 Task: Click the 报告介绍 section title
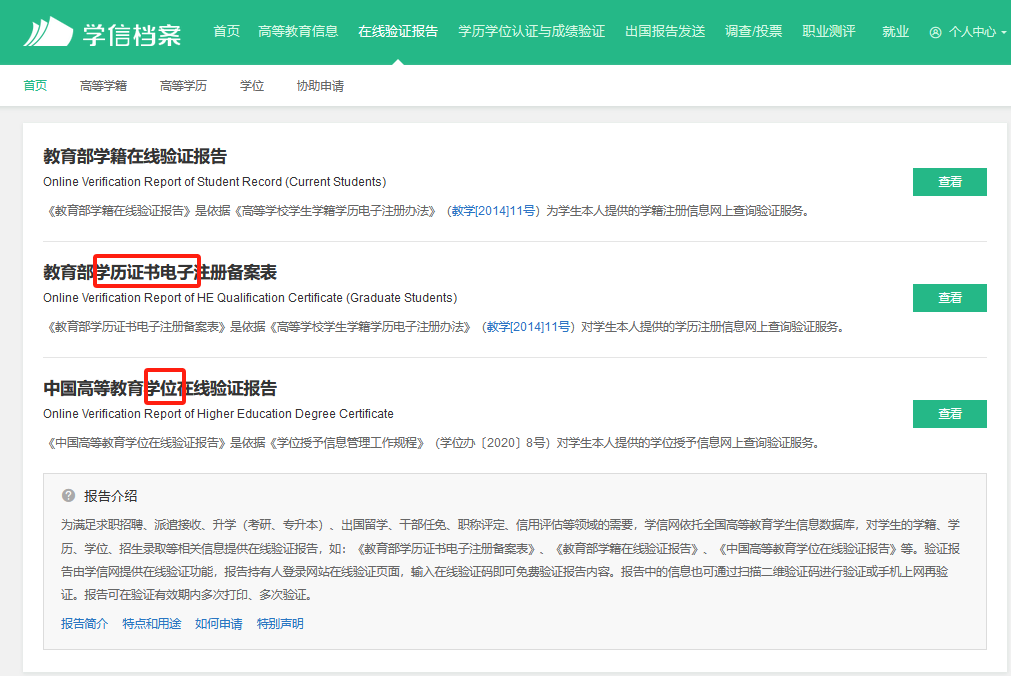point(111,496)
